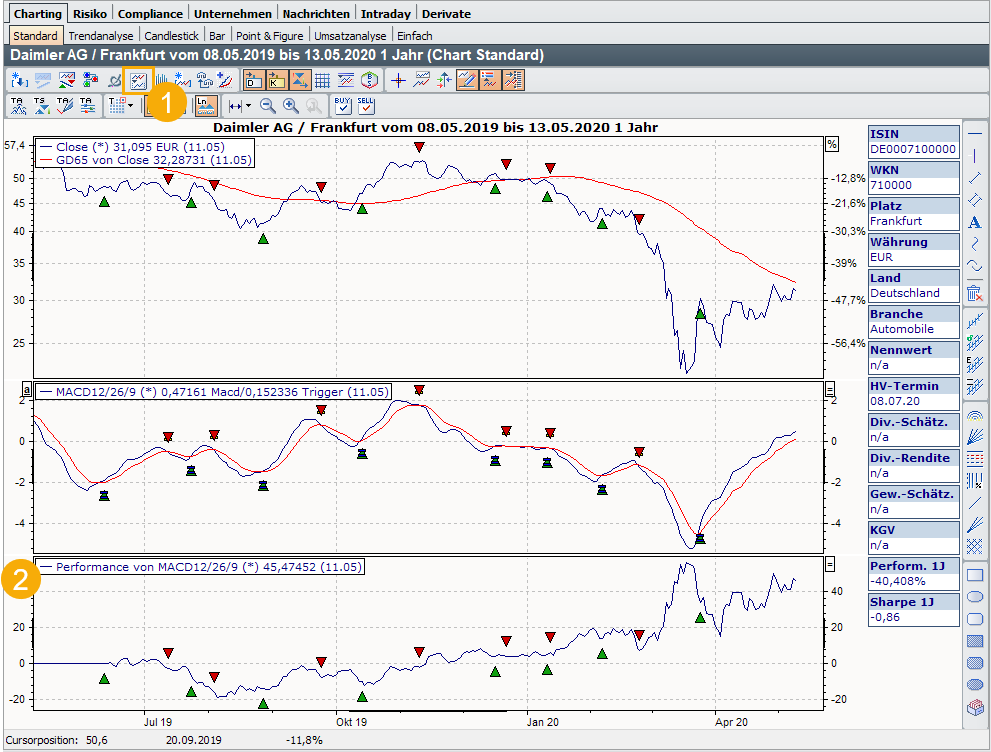Click the text annotation 'A' tool

[975, 222]
